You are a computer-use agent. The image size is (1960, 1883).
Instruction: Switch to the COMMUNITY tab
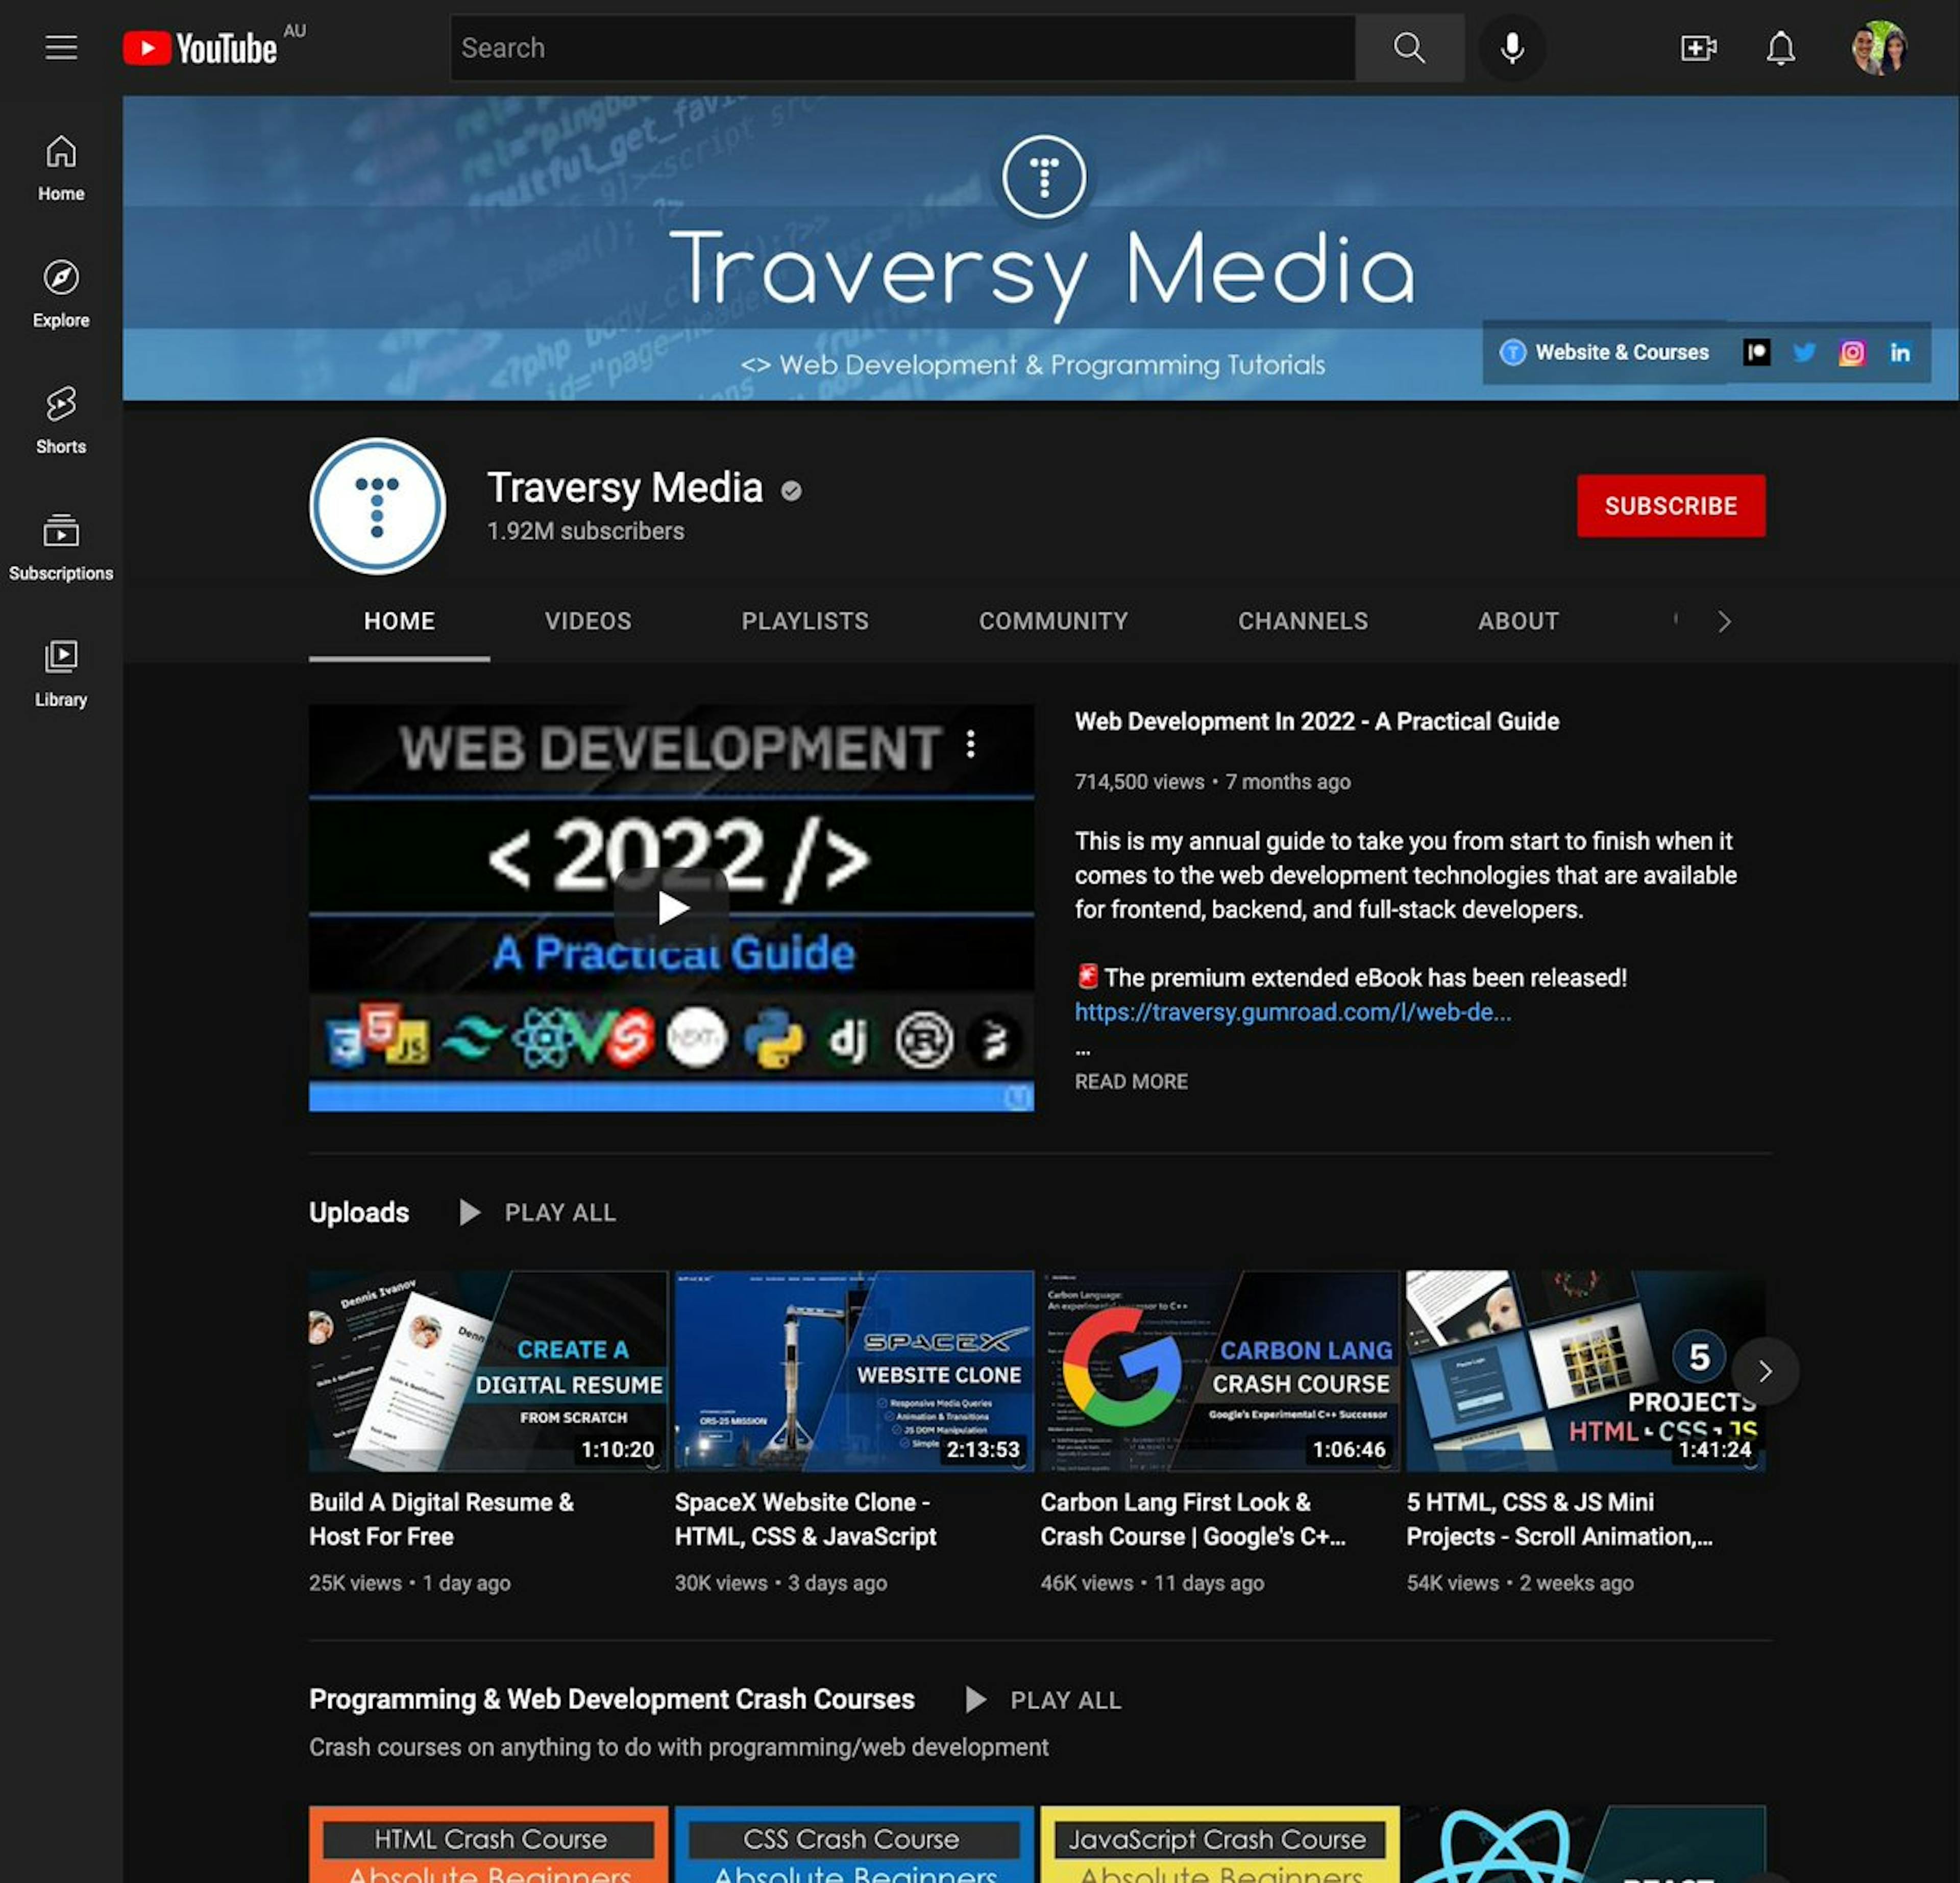click(1053, 621)
